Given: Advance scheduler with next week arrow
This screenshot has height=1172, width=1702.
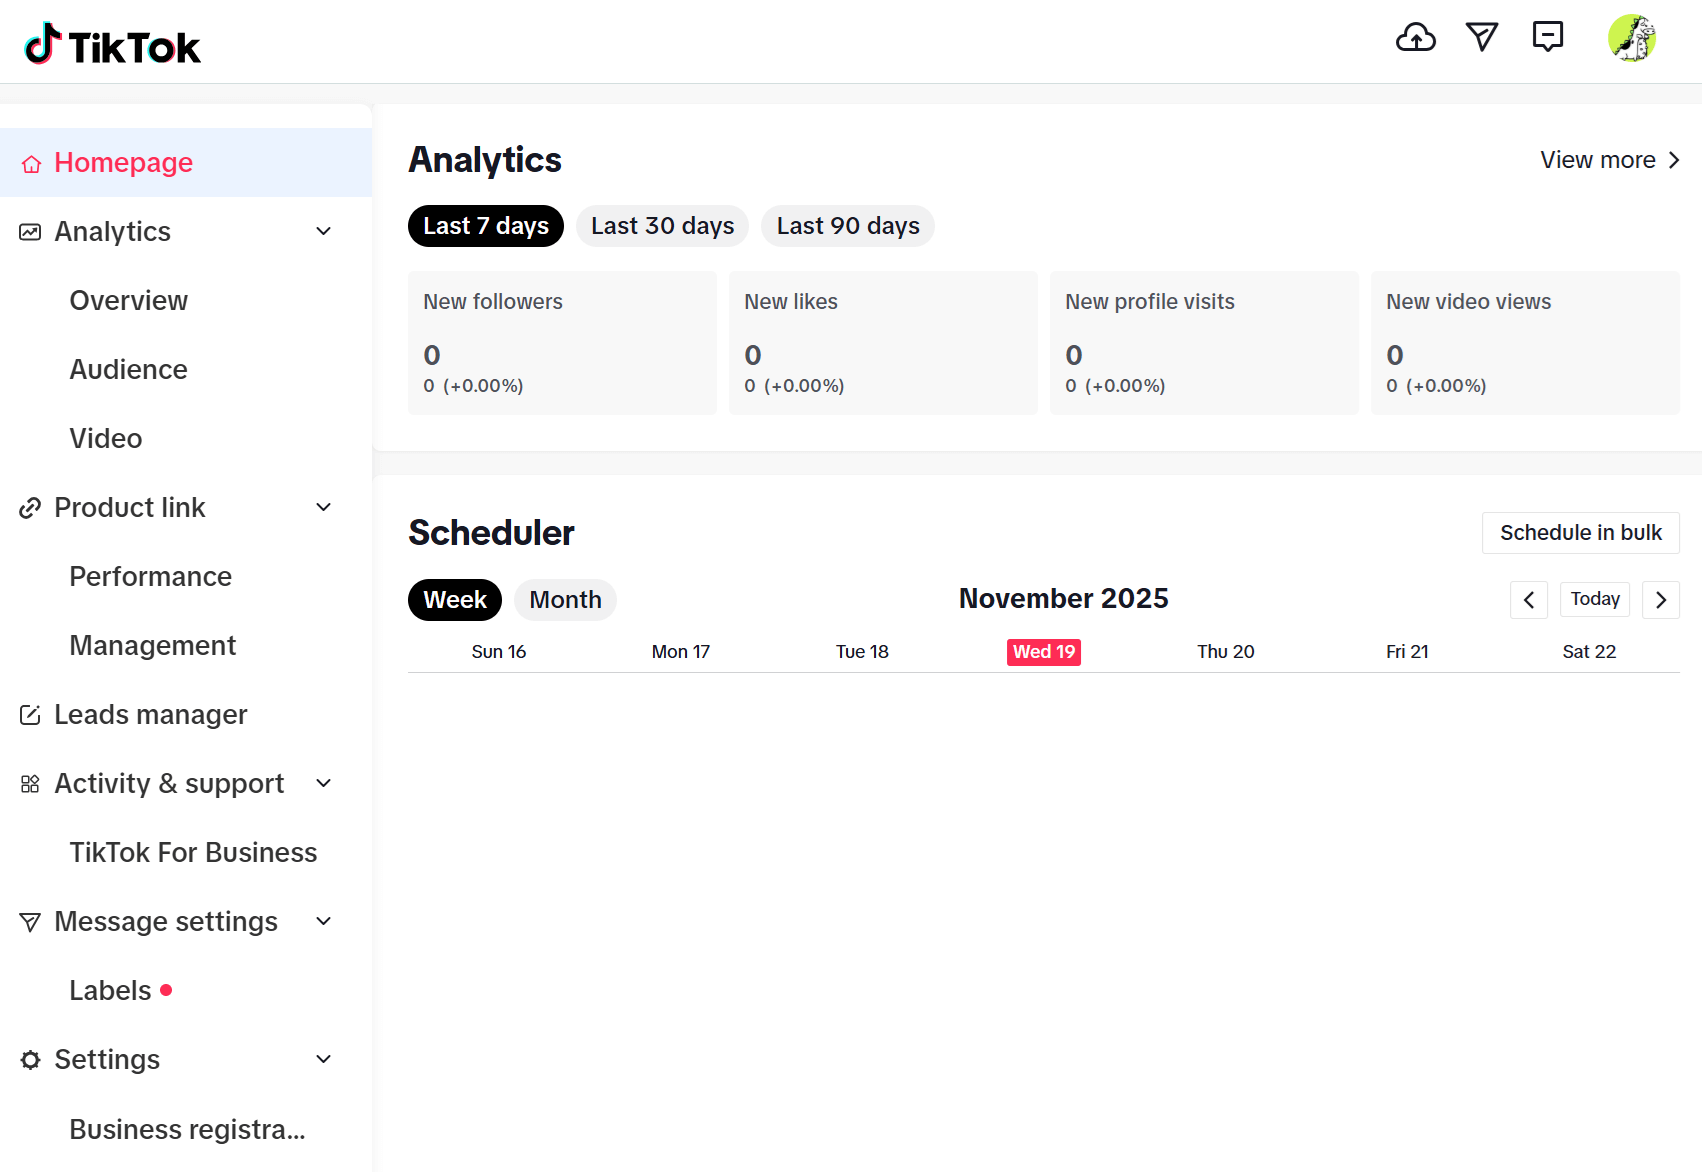Looking at the screenshot, I should 1661,599.
